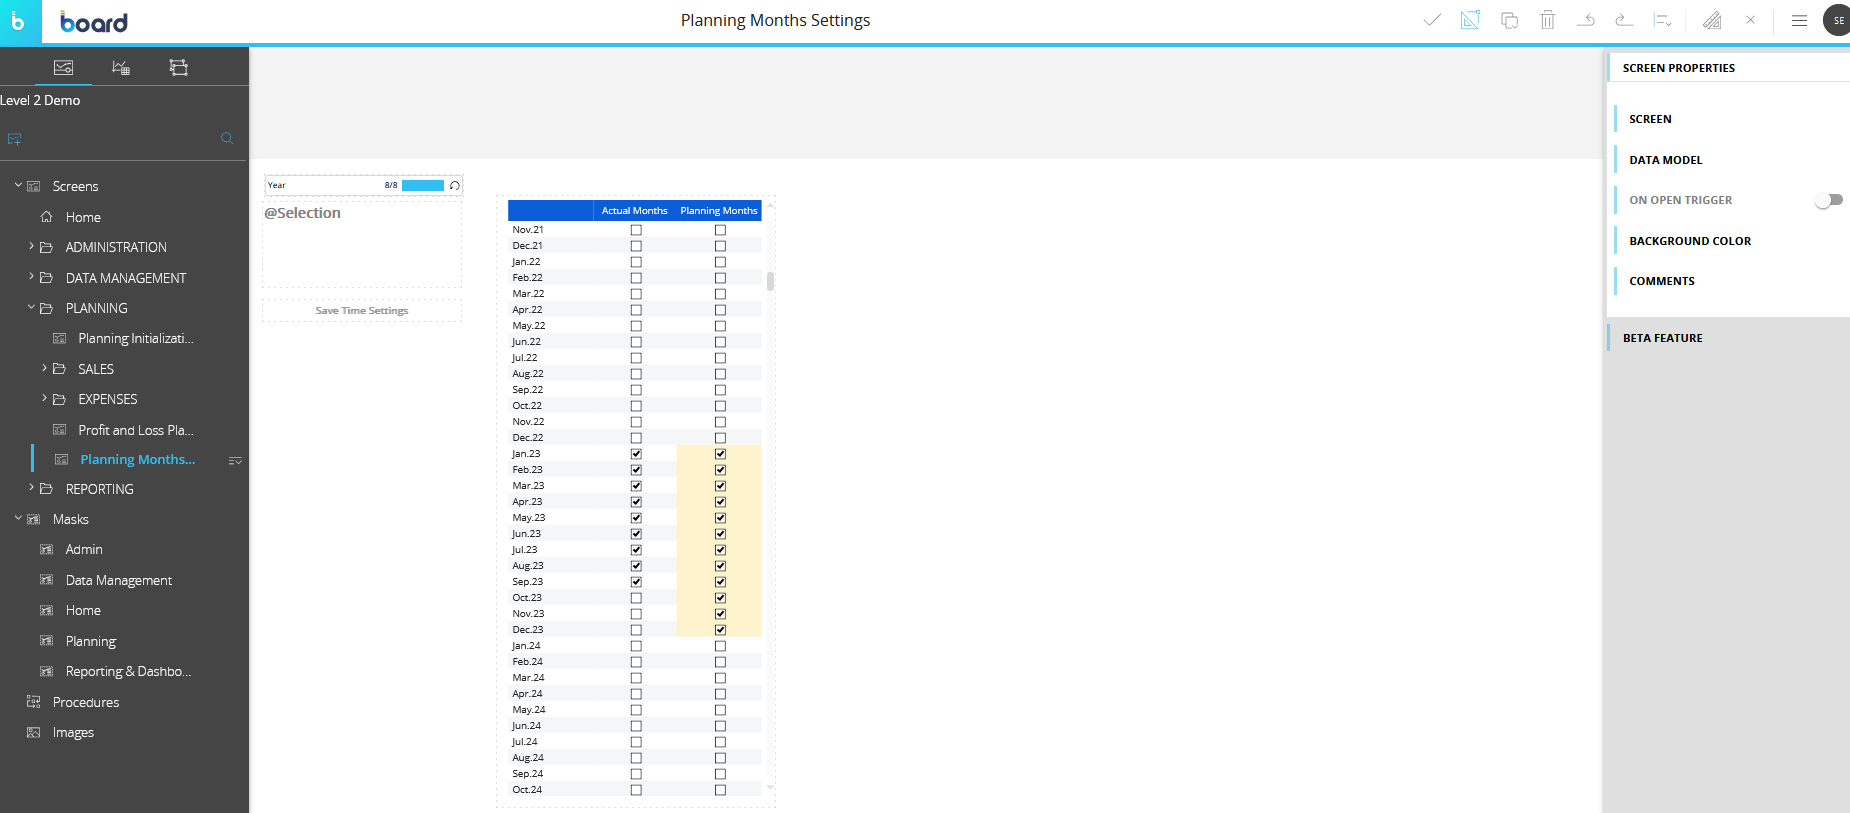Expand the DATA MANAGEMENT folder arrow
Screen dimensions: 1850x813
(31, 277)
